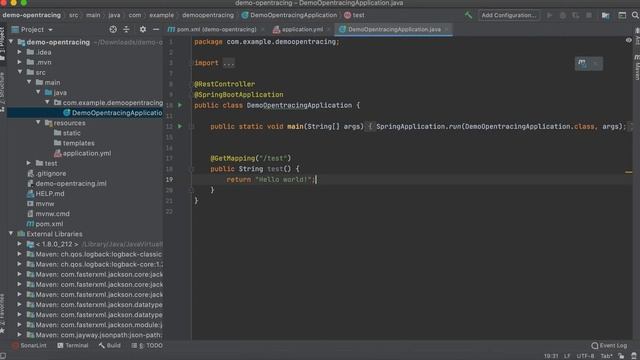640x360 pixels.
Task: Click UTF-8 encoding in status bar
Action: click(585, 356)
